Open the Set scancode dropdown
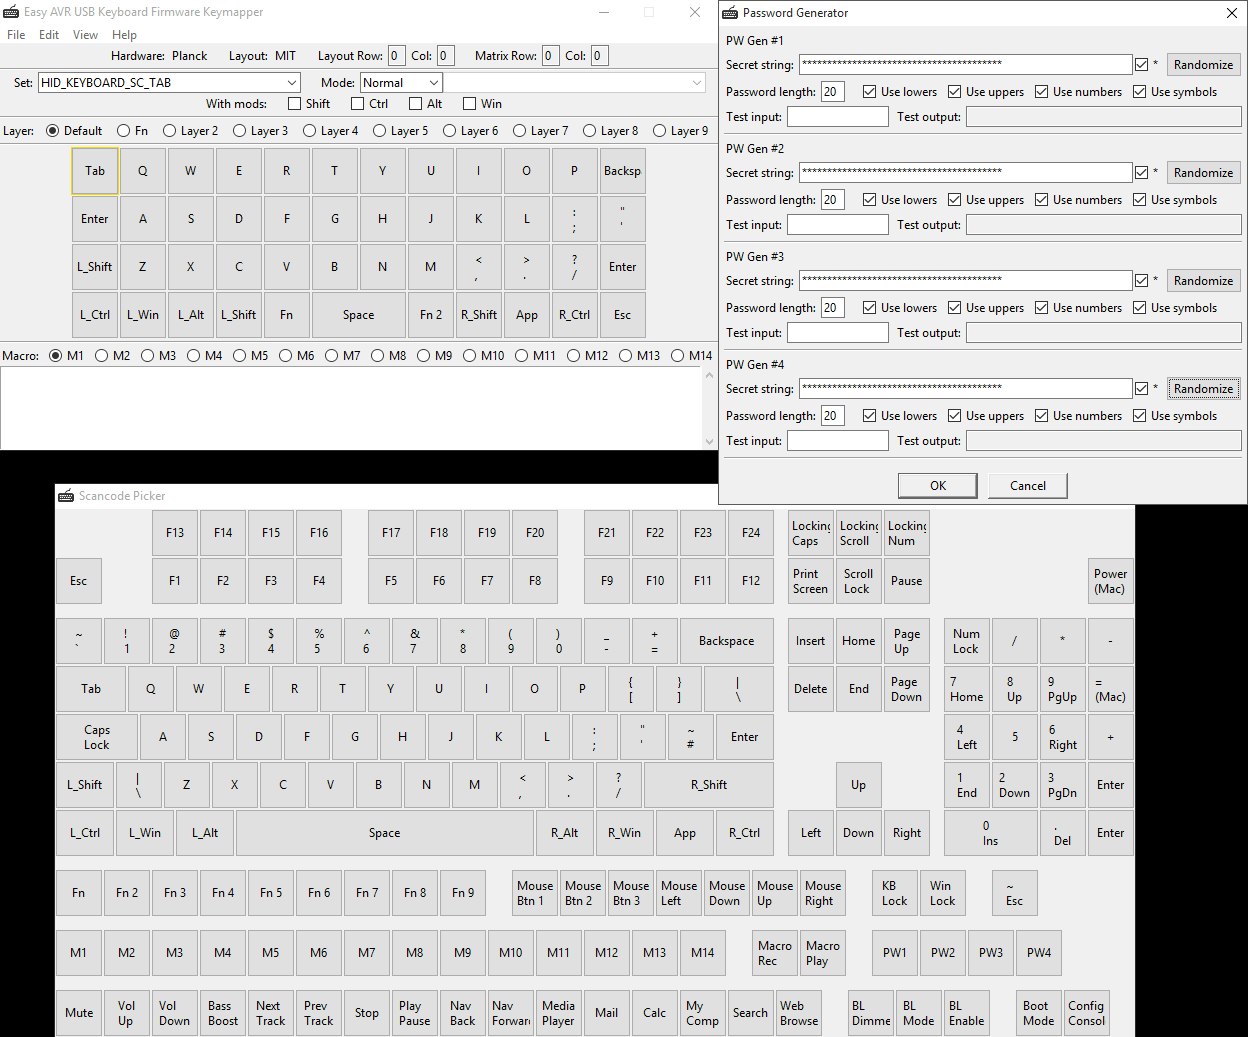The width and height of the screenshot is (1248, 1037). pyautogui.click(x=291, y=83)
